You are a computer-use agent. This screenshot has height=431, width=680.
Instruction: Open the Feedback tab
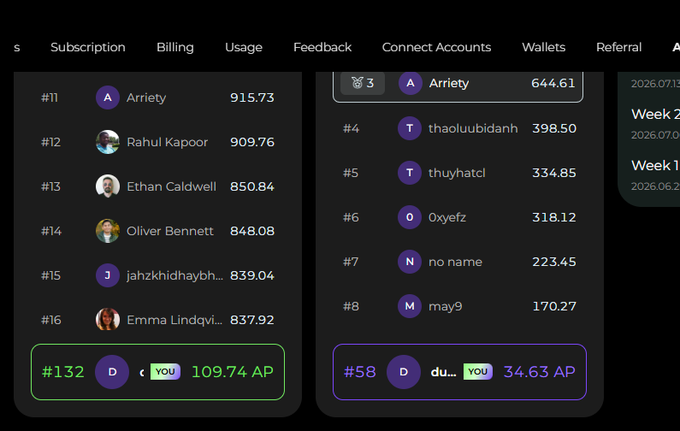pyautogui.click(x=322, y=47)
